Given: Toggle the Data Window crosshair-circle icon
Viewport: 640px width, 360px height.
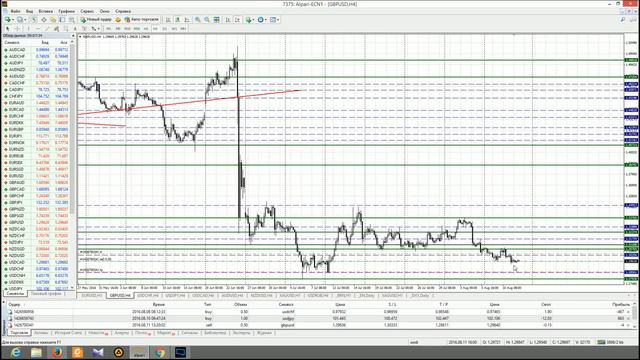Looking at the screenshot, I should [x=44, y=20].
